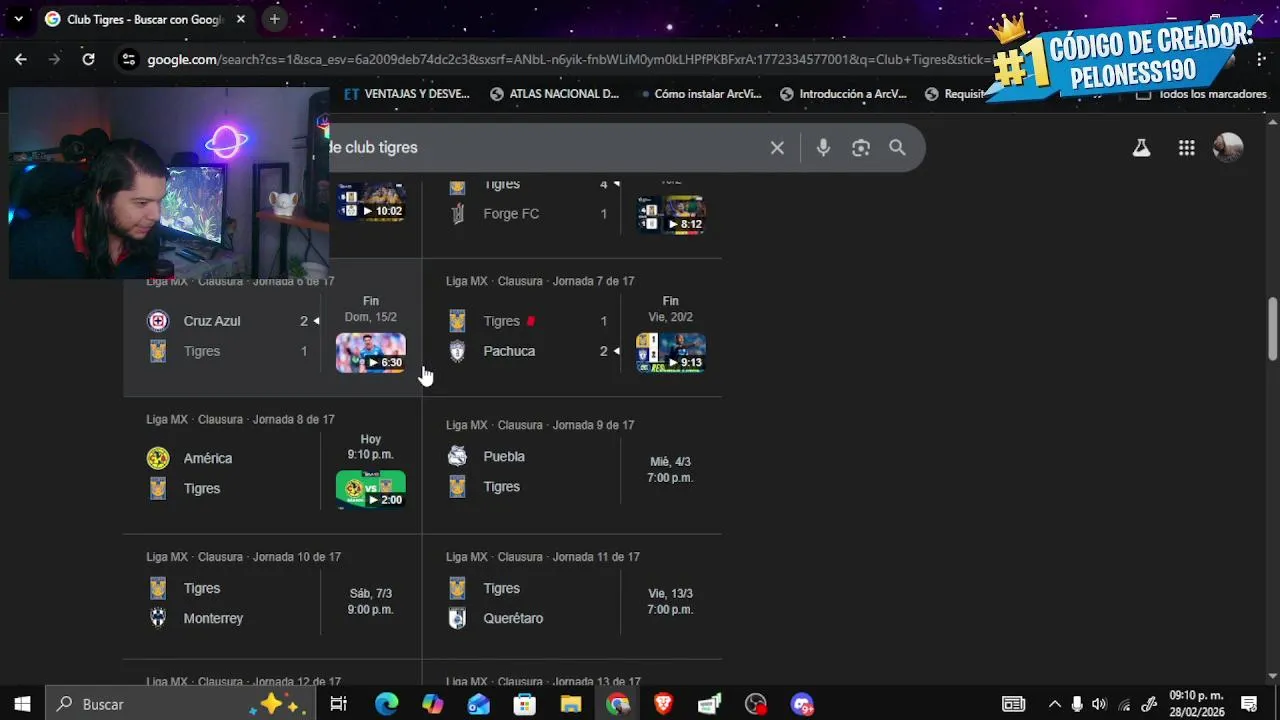Open the Todos los marcadores folder
1280x720 pixels.
pos(1204,94)
